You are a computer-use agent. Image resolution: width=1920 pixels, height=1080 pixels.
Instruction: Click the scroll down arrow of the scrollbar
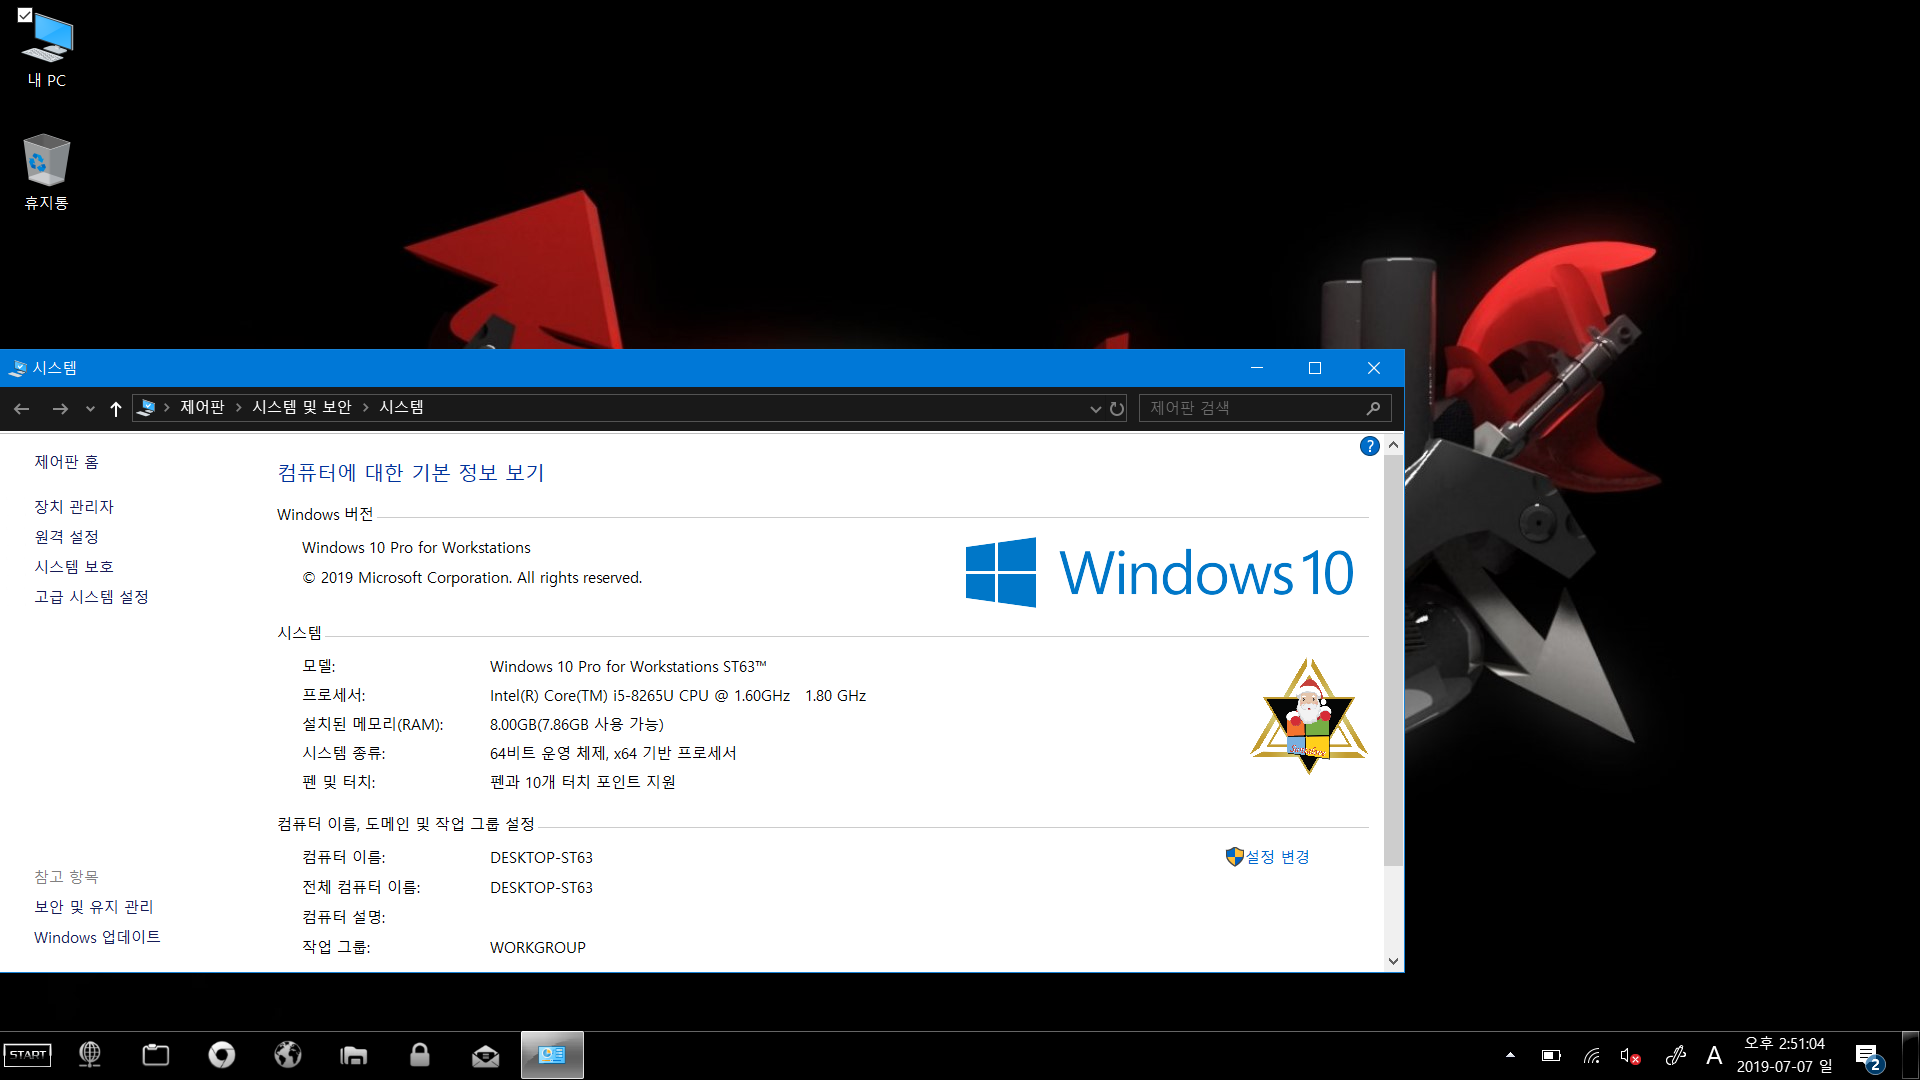[1393, 961]
